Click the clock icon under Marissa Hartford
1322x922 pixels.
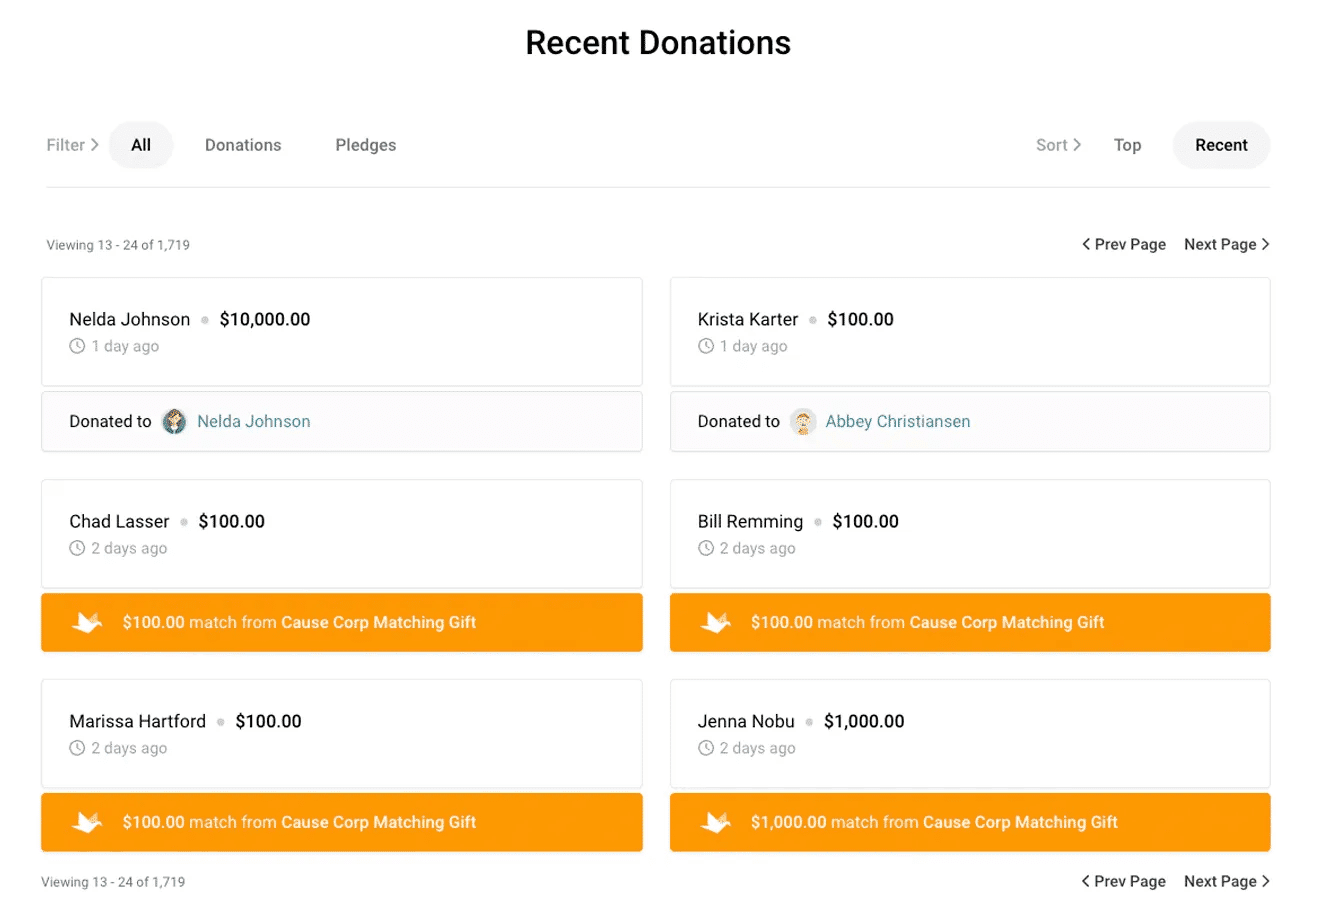[76, 747]
